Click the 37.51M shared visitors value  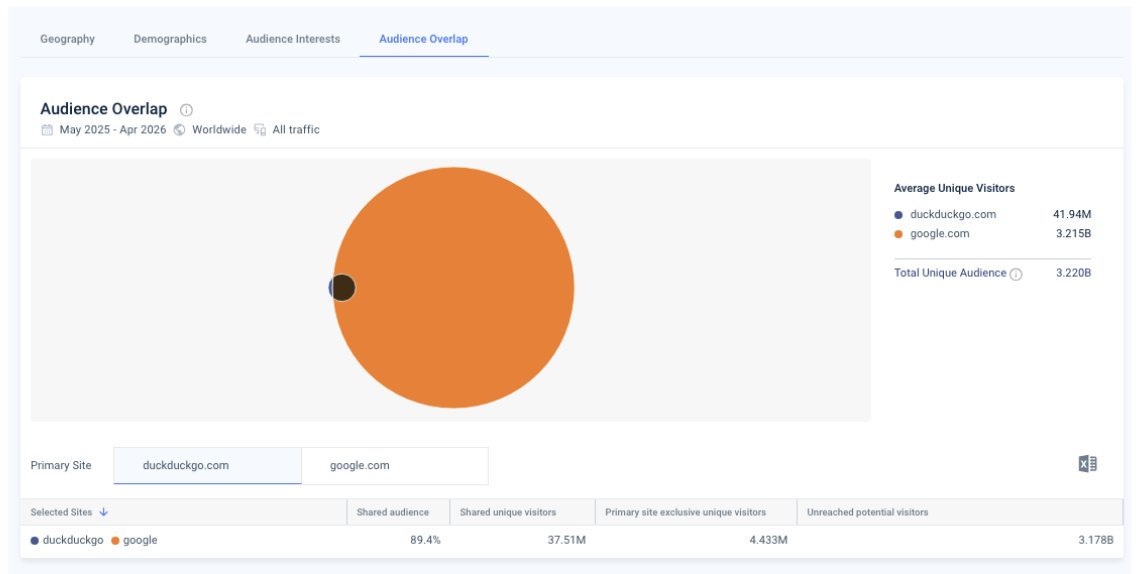click(567, 540)
